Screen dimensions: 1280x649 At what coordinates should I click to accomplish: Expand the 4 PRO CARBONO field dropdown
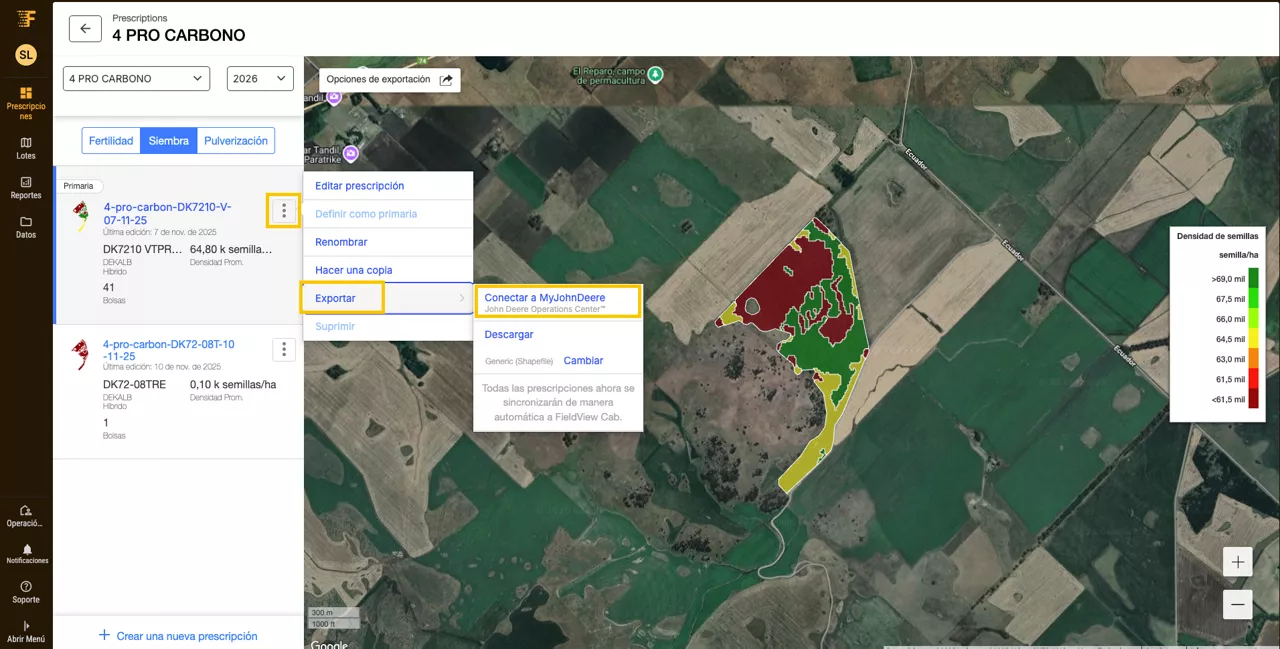[136, 79]
